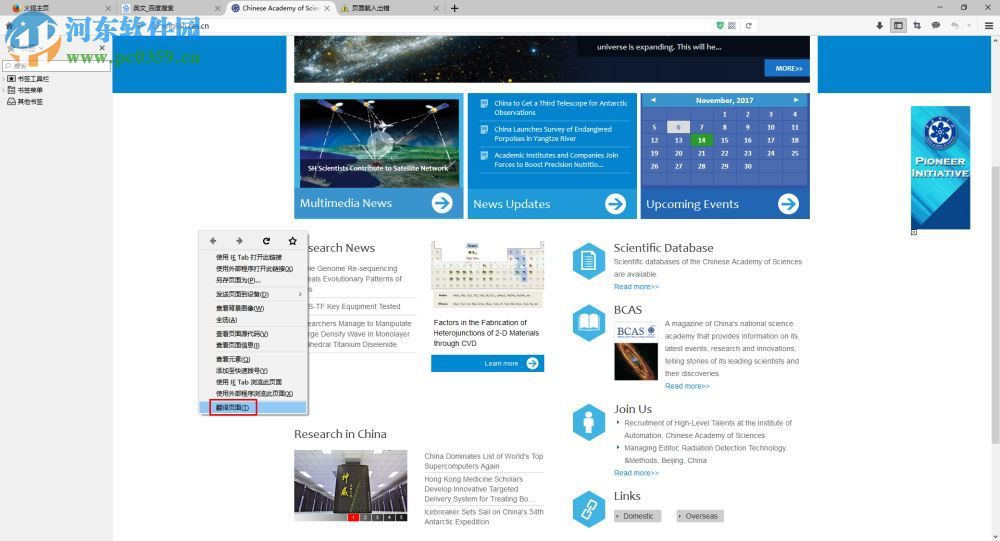Viewport: 1000px width, 541px height.
Task: Choose 查看页面源代码 in the context menu
Action: pos(241,334)
